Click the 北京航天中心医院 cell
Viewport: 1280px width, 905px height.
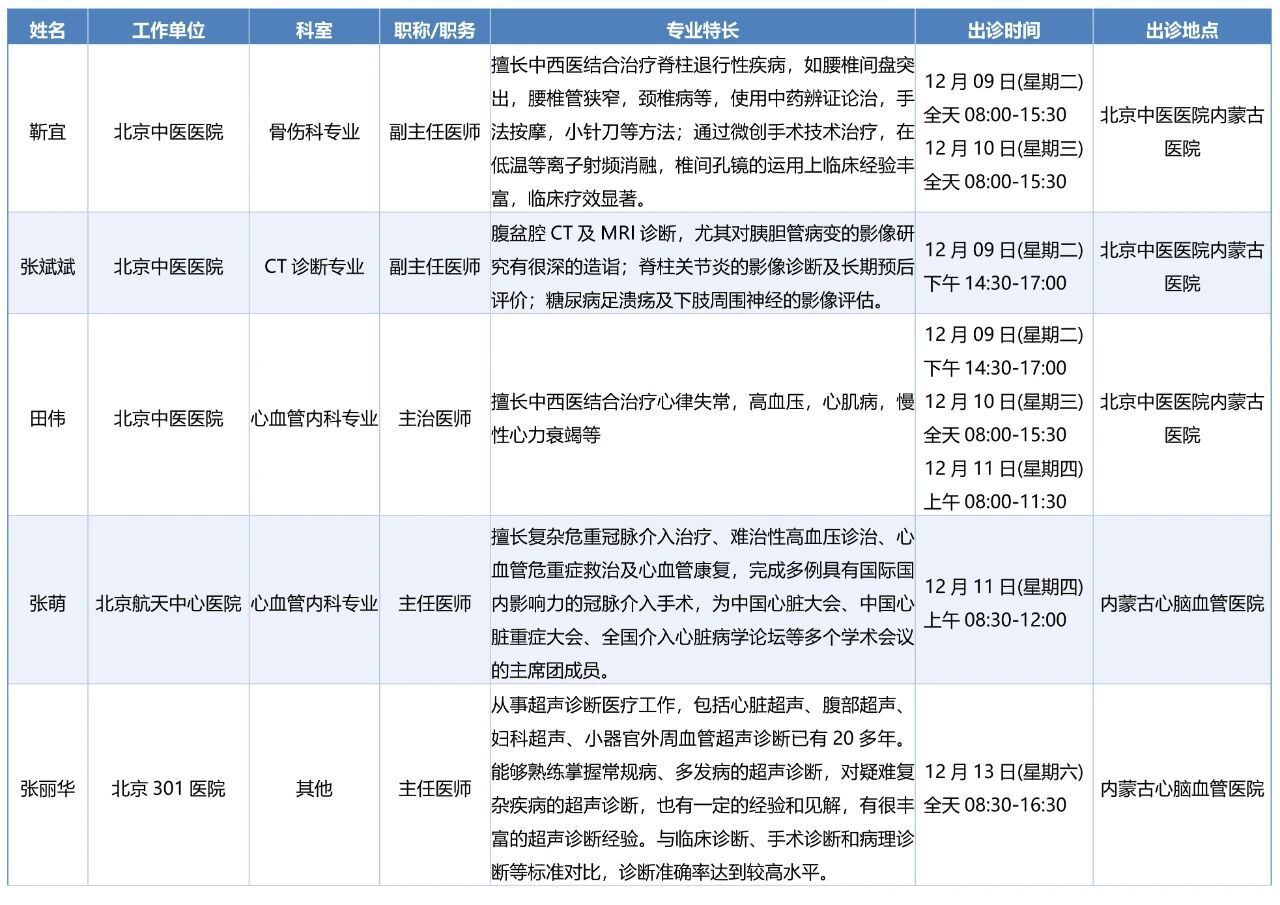(x=168, y=603)
